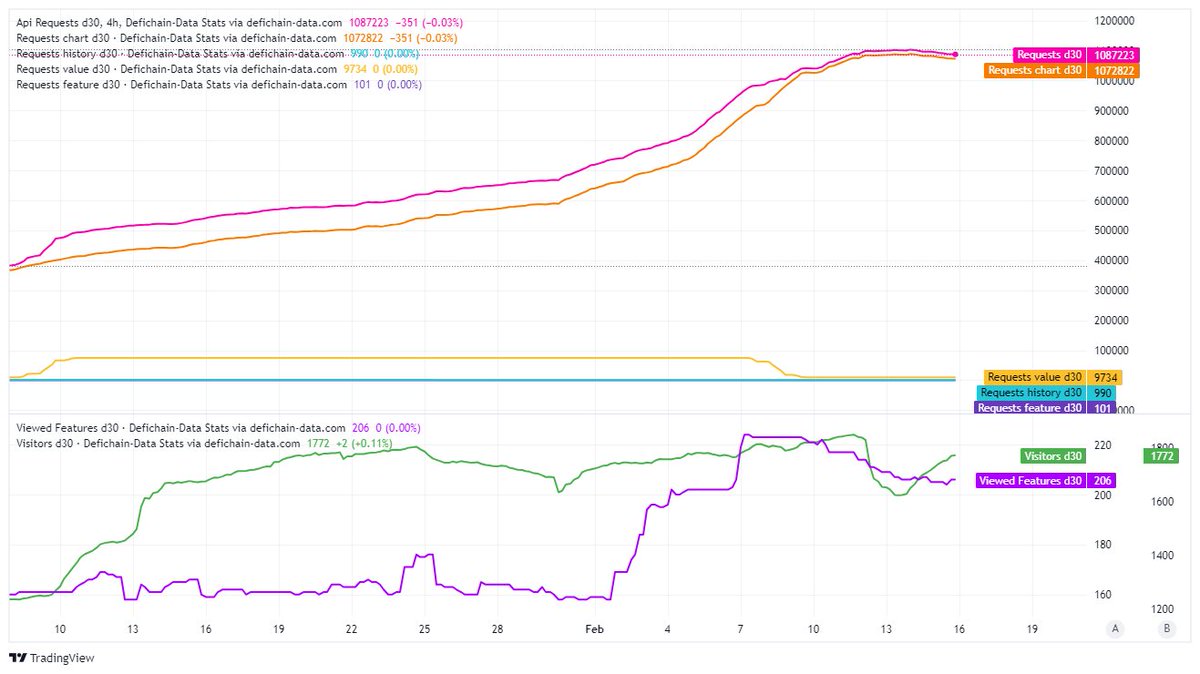
Task: Click the 4 date on time axis
Action: pos(667,629)
